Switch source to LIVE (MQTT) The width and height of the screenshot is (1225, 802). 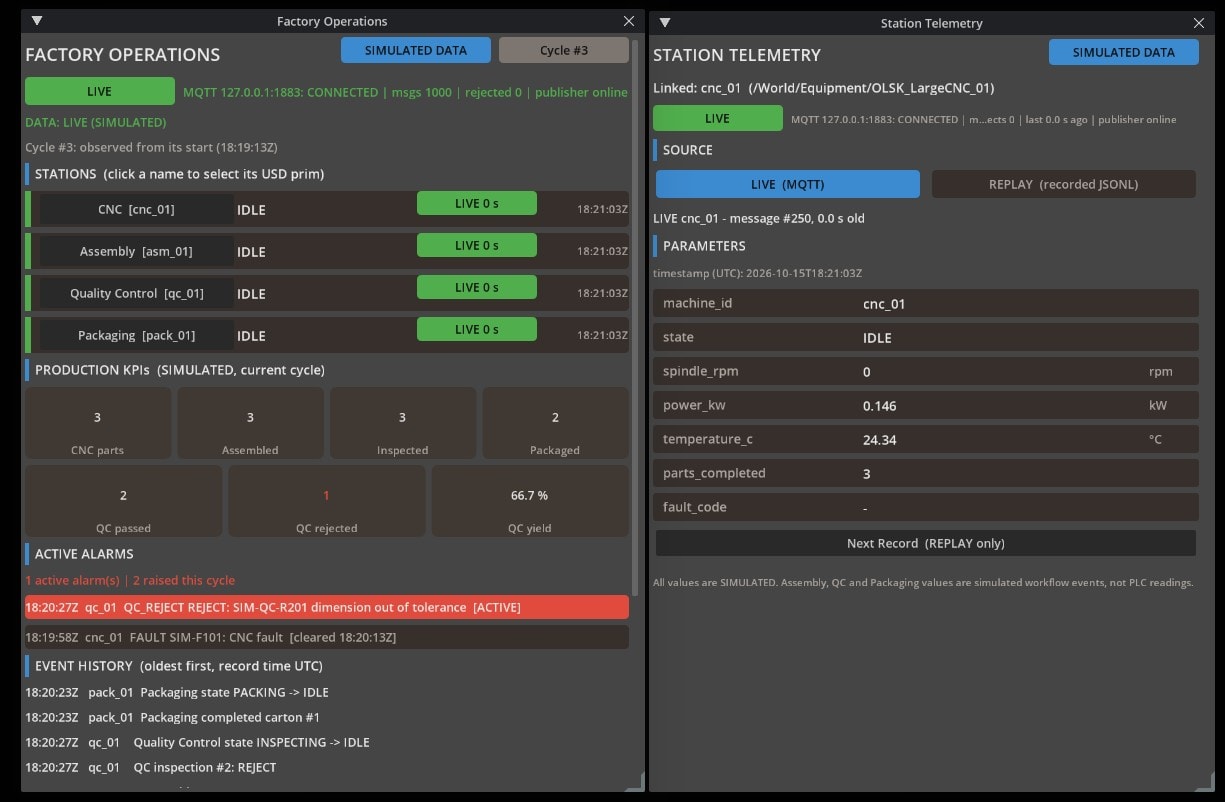(x=788, y=184)
